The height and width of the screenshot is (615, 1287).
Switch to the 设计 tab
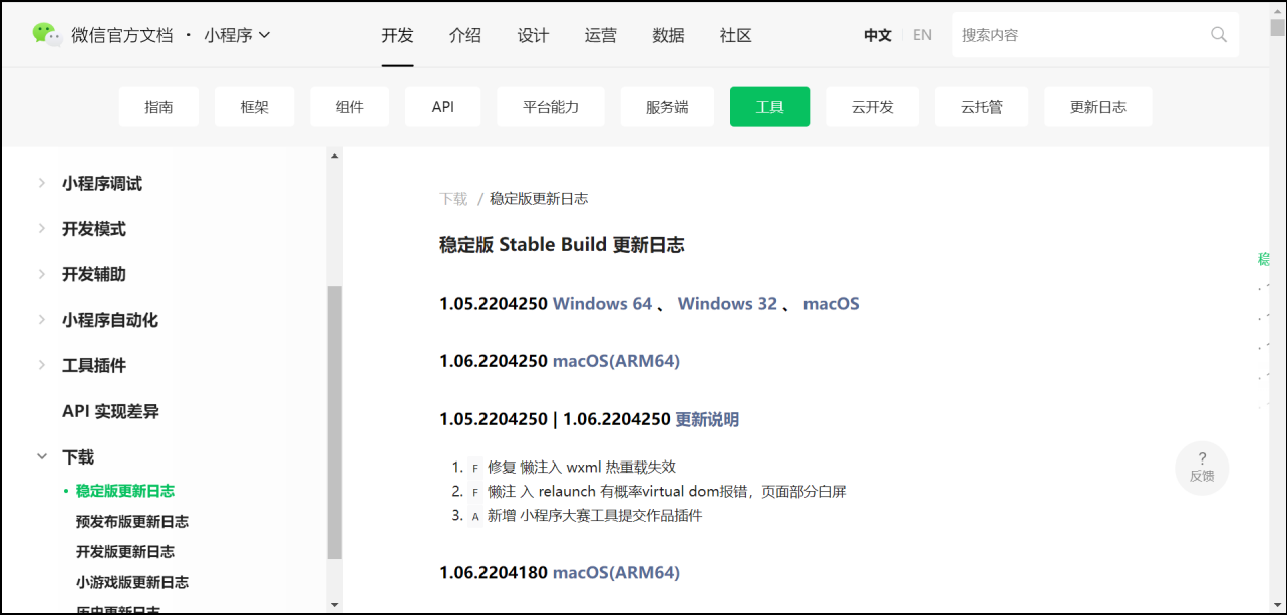point(533,34)
